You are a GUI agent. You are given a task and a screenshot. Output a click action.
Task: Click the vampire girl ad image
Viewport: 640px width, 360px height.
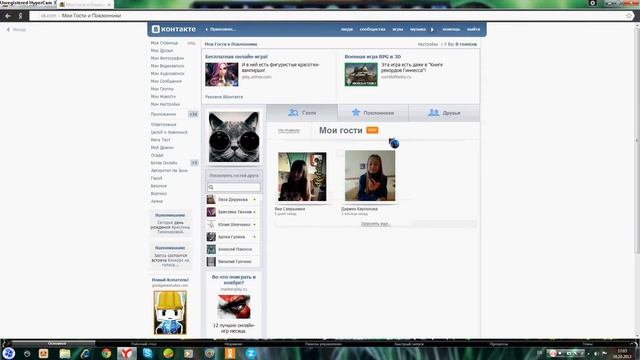click(222, 74)
